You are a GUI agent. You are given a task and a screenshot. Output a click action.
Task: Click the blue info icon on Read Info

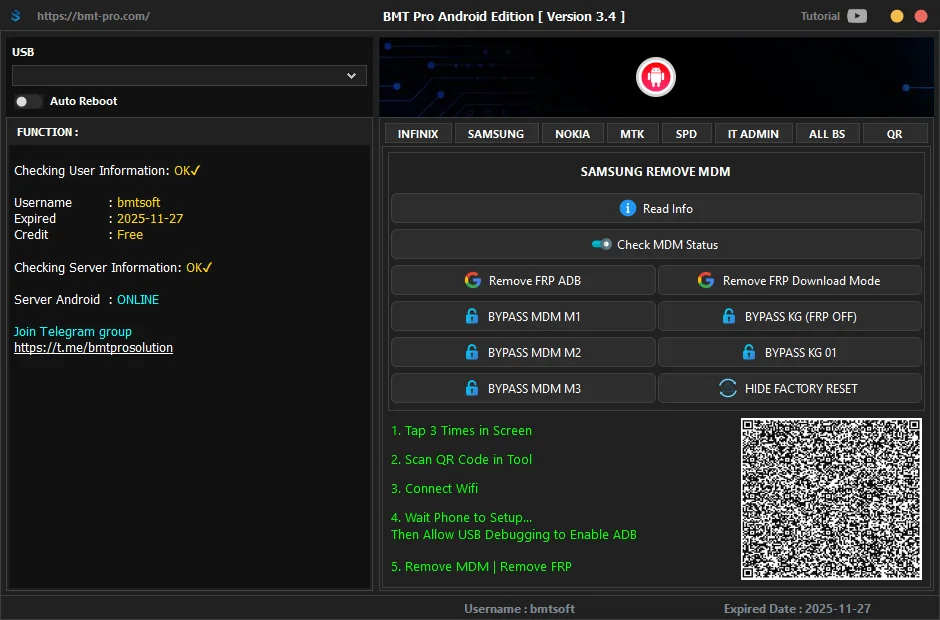pyautogui.click(x=628, y=208)
